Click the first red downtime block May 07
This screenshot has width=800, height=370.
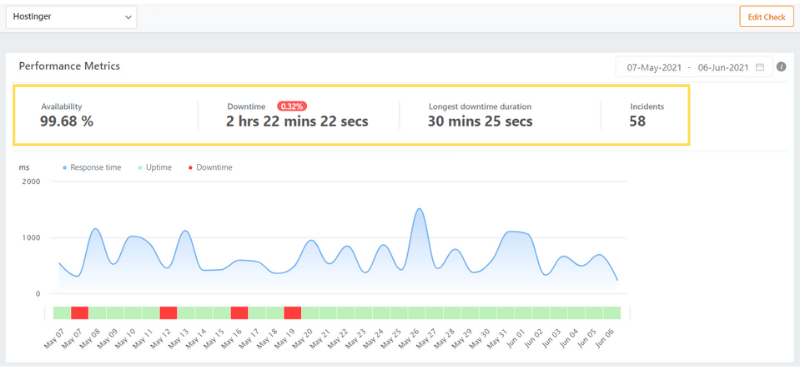point(80,313)
